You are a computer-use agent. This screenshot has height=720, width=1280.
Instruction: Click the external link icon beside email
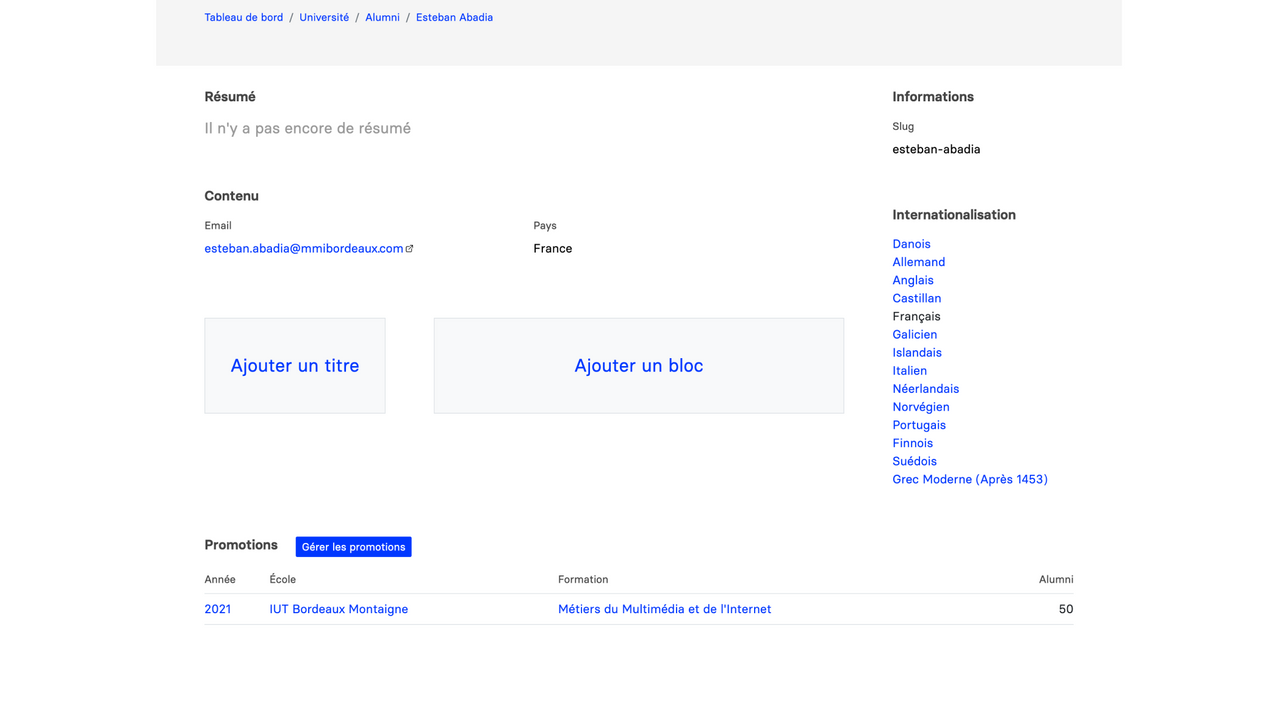tap(409, 248)
